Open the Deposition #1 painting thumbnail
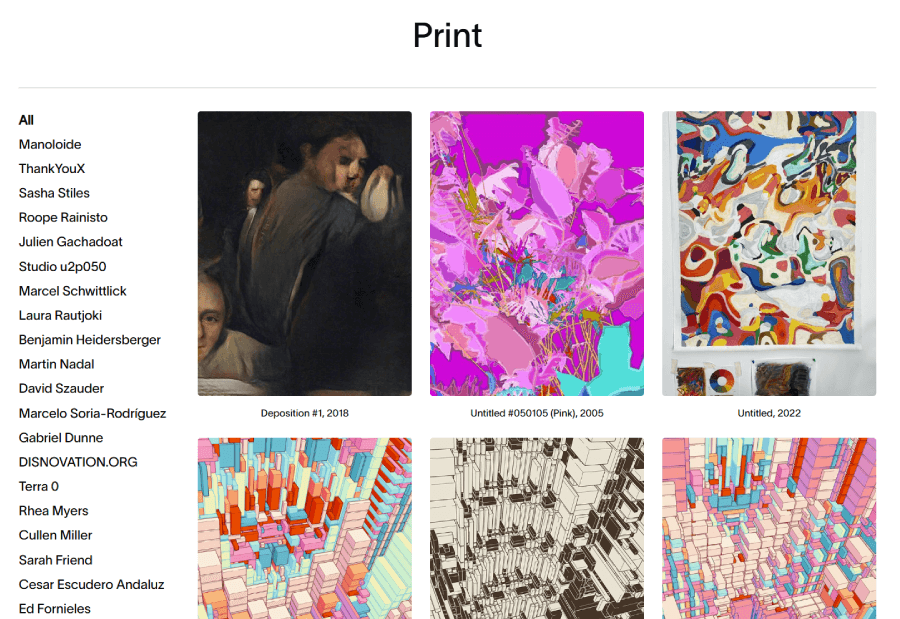The image size is (900, 619). (305, 253)
